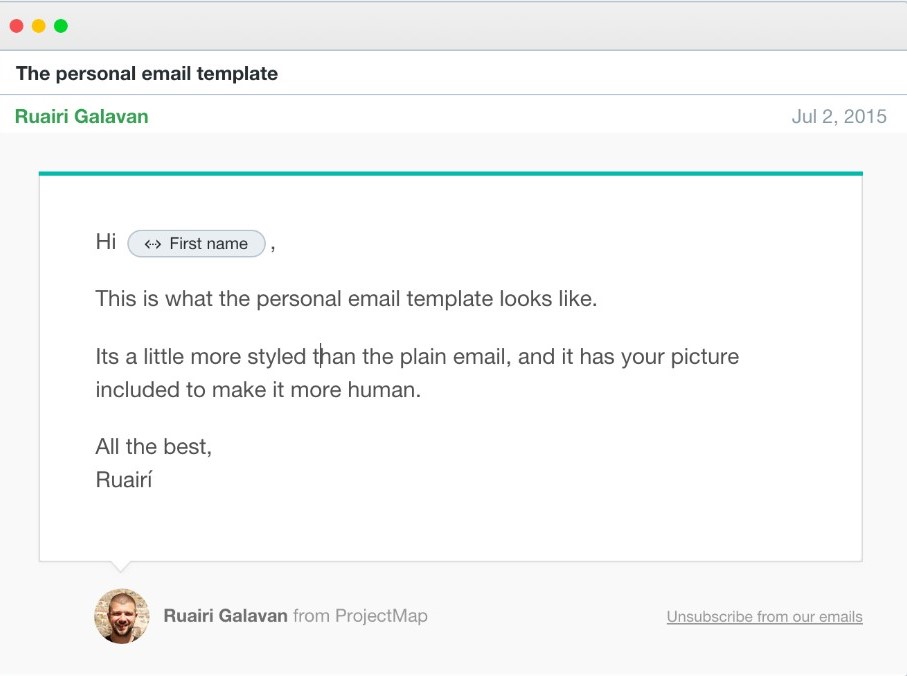Click the green maximize window button
The image size is (907, 676).
pyautogui.click(x=61, y=26)
